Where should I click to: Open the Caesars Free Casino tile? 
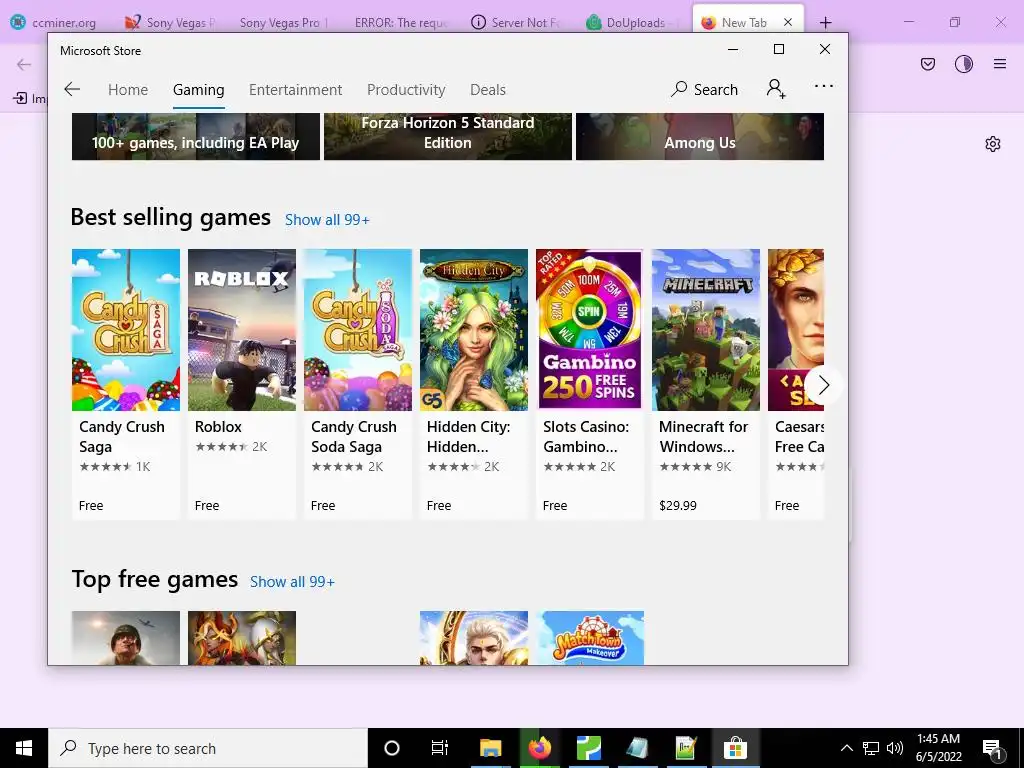pos(795,384)
